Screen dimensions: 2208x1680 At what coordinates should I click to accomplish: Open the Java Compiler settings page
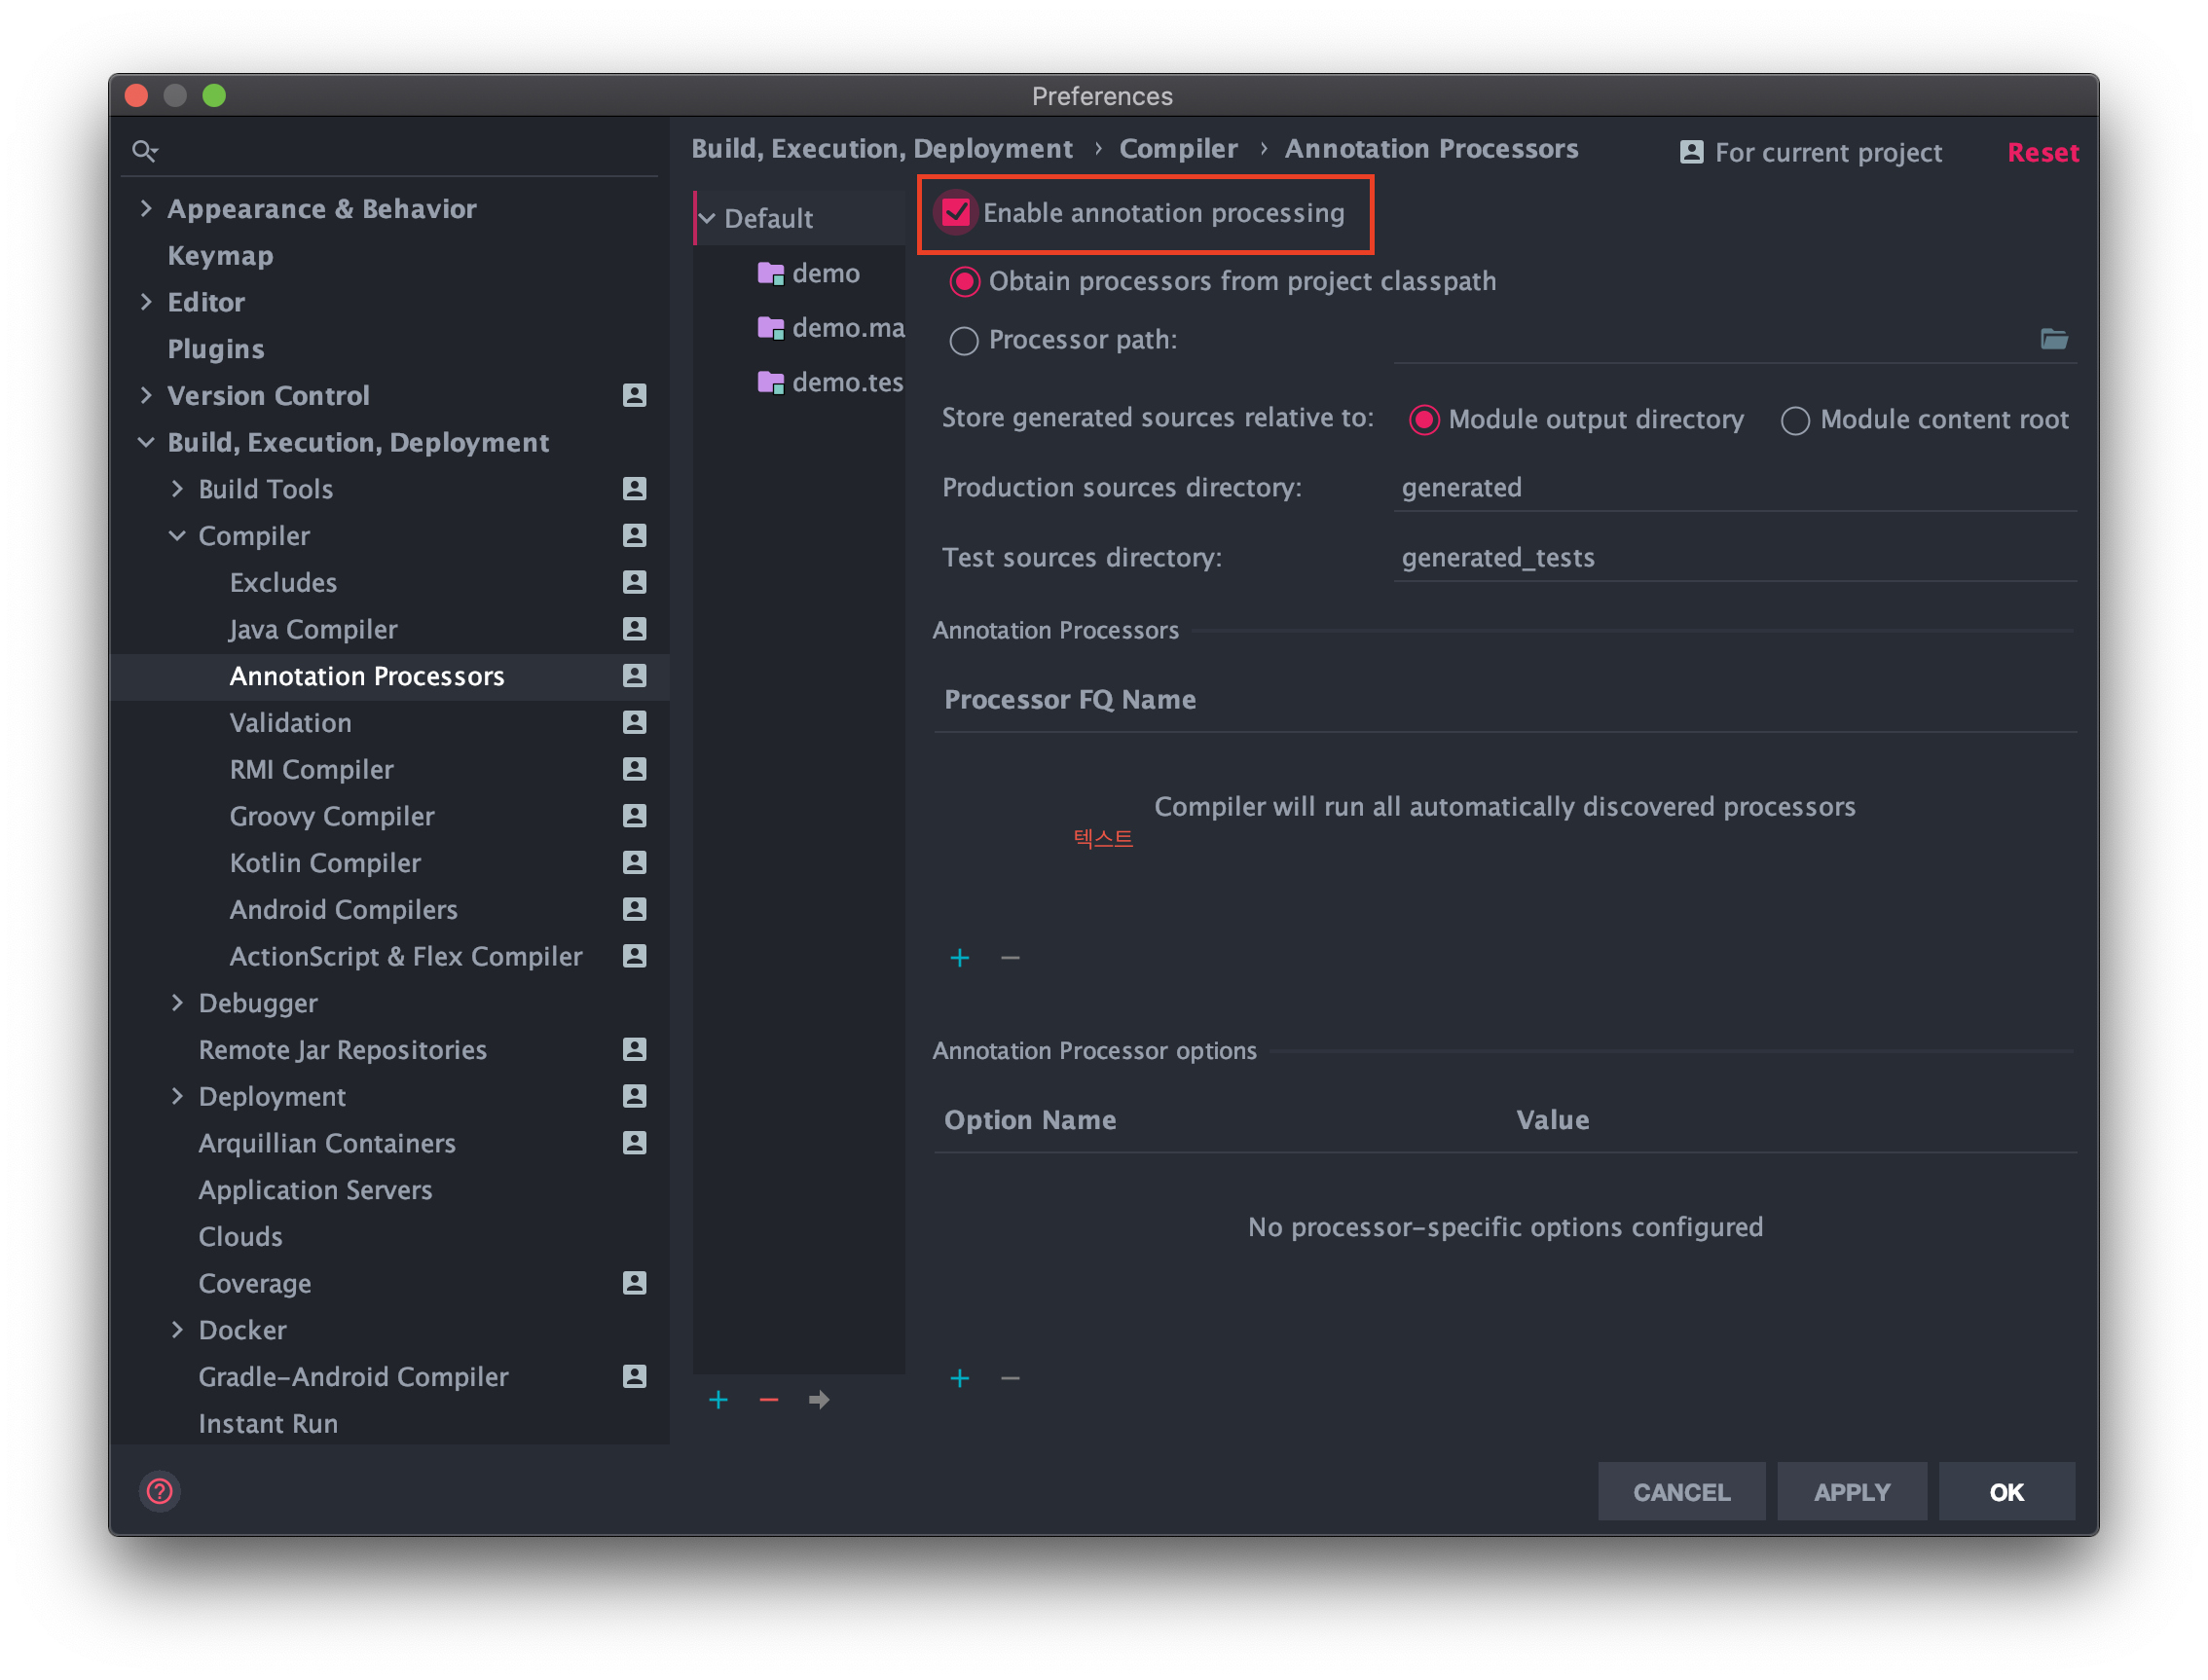pyautogui.click(x=313, y=629)
